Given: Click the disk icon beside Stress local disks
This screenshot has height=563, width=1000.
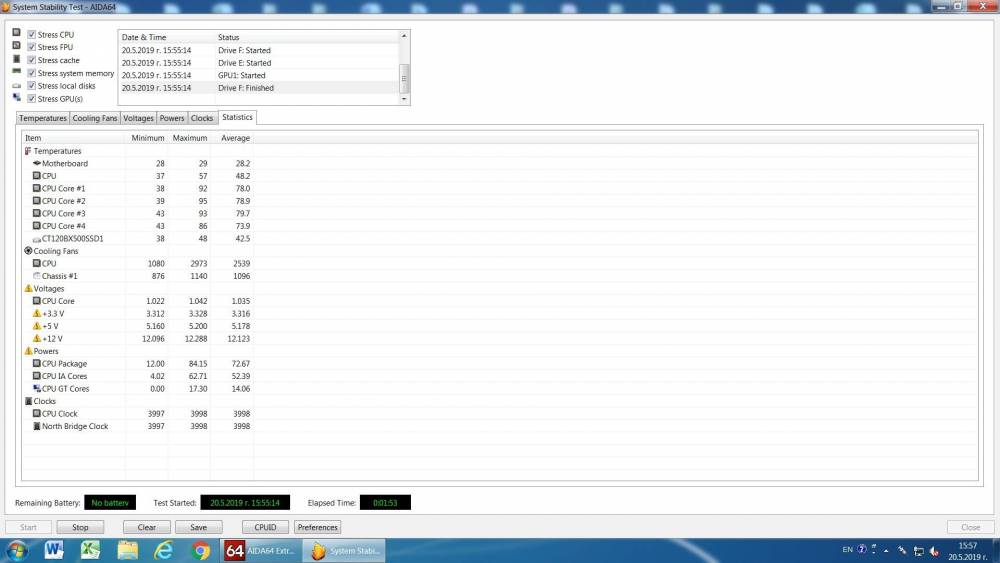Looking at the screenshot, I should point(17,85).
